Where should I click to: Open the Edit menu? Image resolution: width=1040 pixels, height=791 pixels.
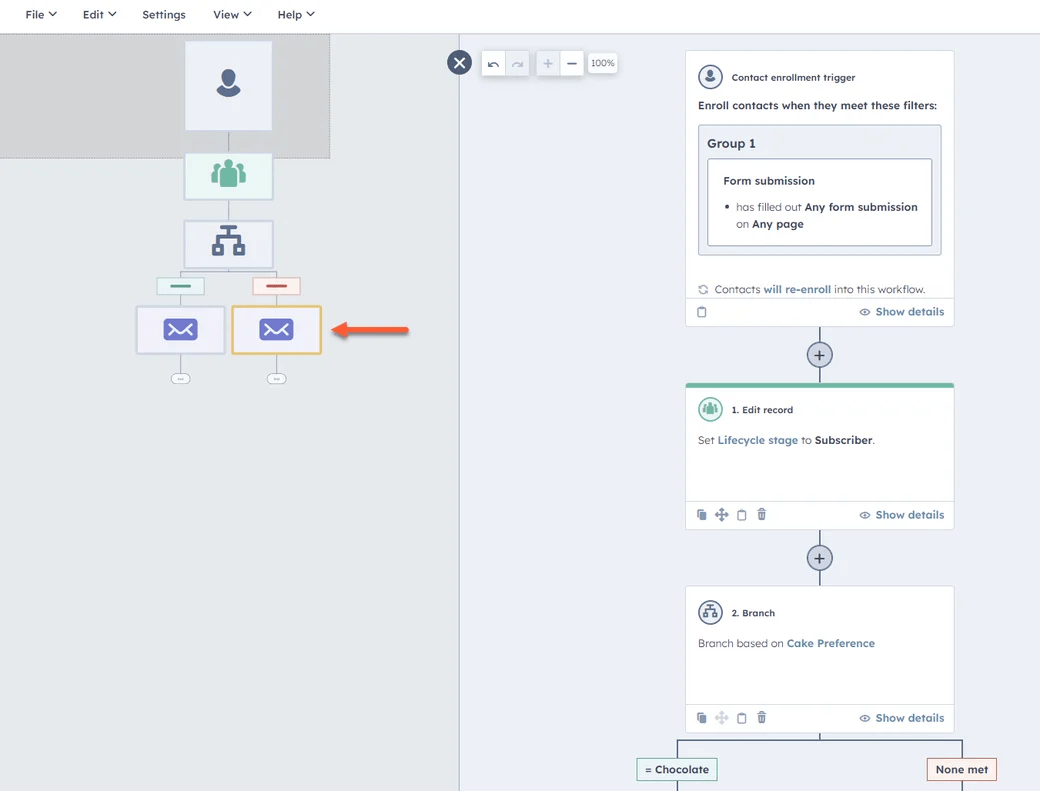click(x=99, y=15)
